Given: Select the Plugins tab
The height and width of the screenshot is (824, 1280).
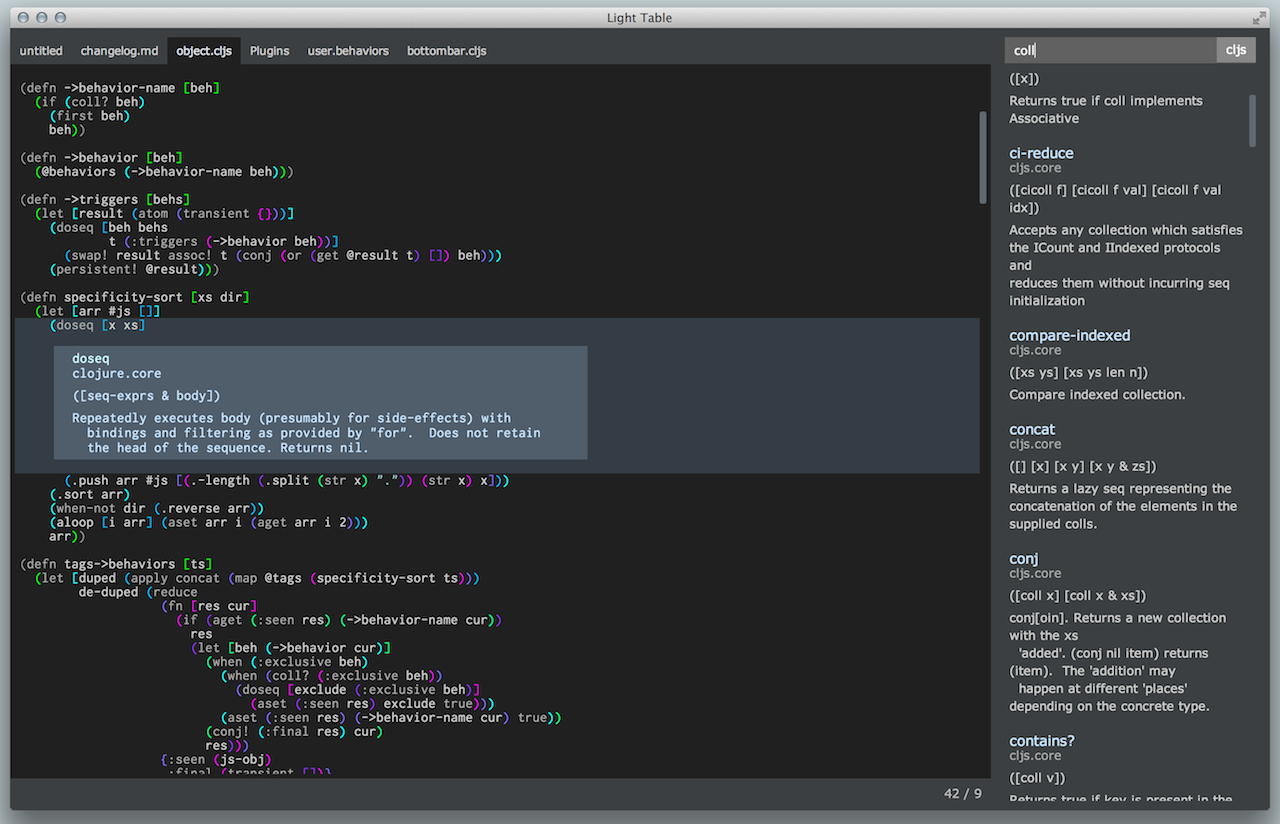Looking at the screenshot, I should [x=269, y=50].
